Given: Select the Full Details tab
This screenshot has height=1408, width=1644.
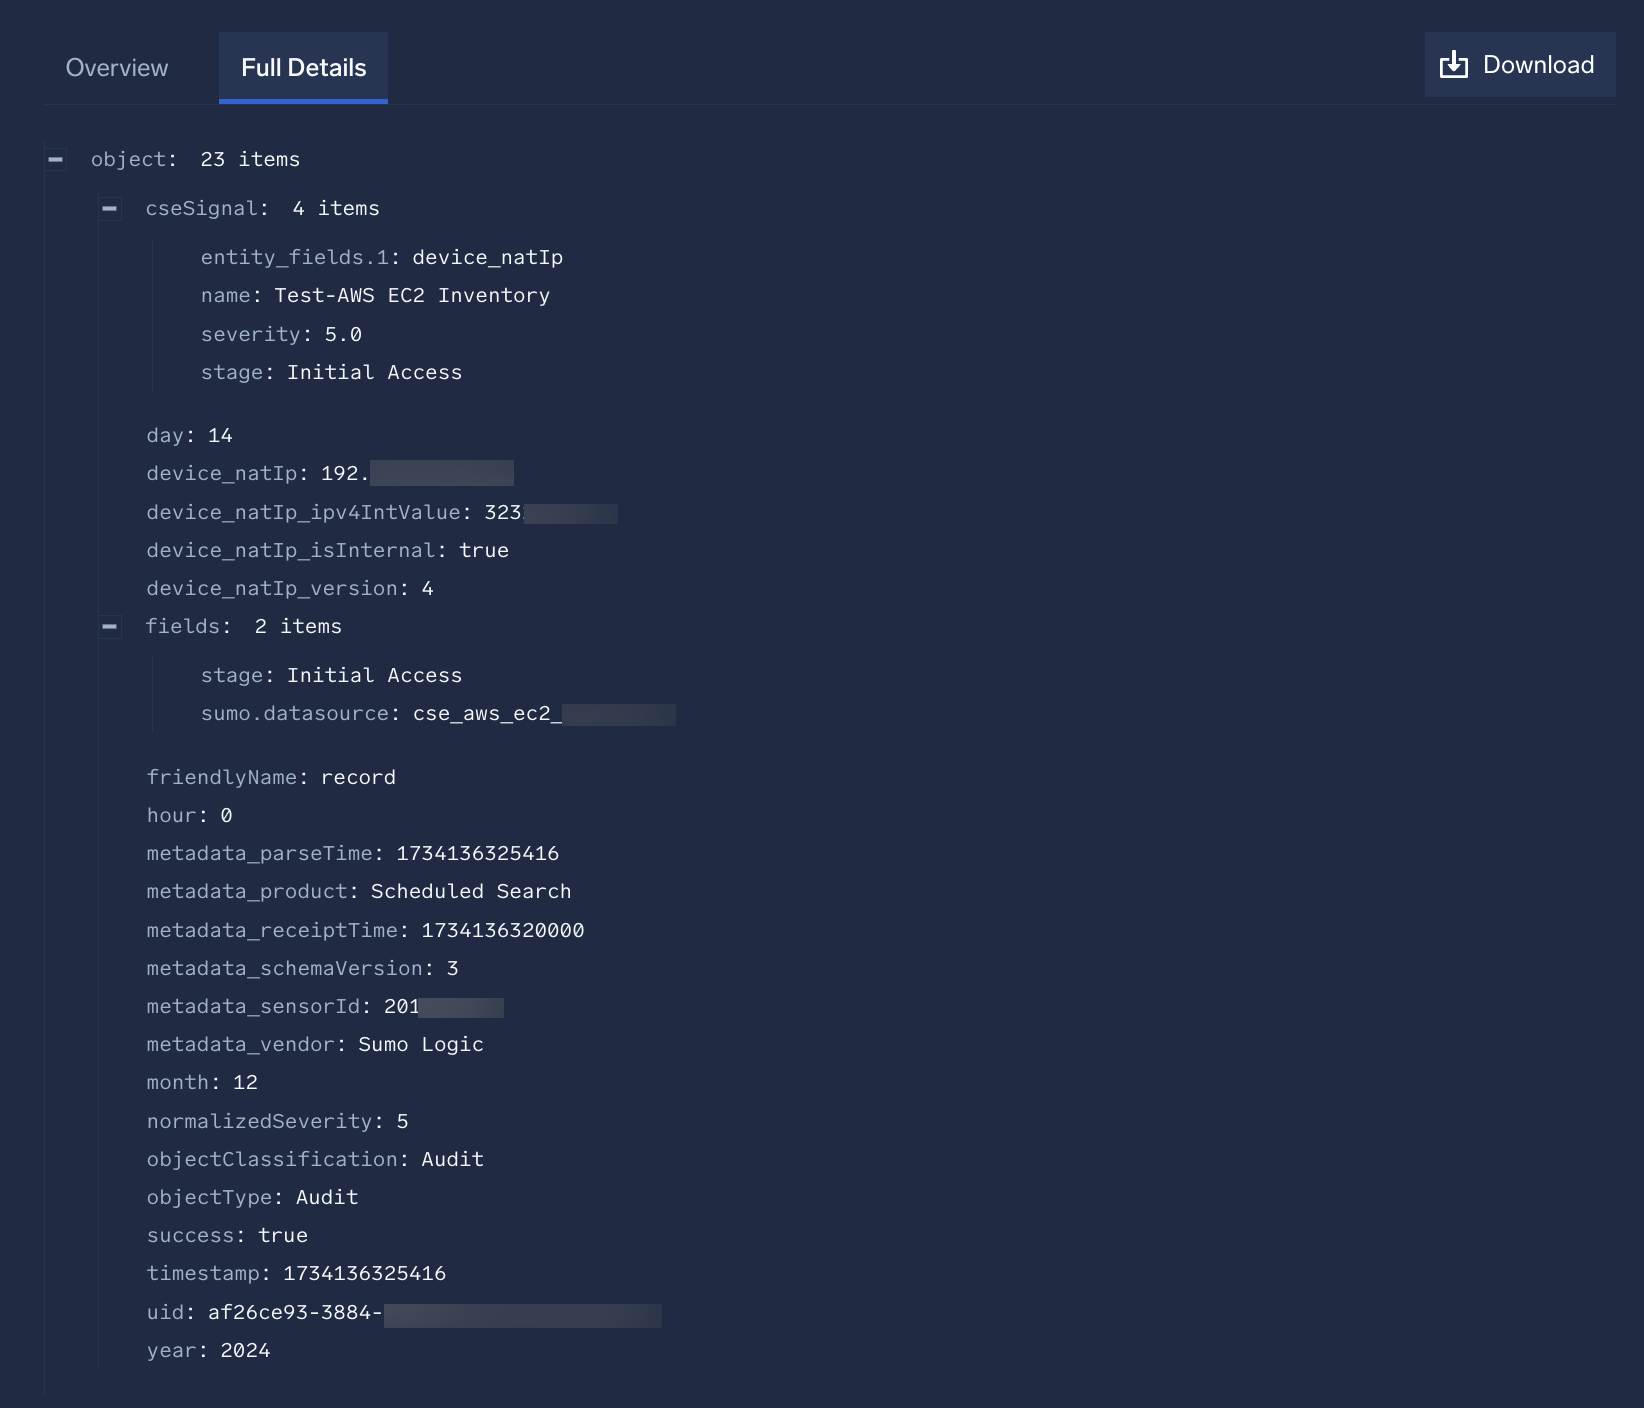Looking at the screenshot, I should coord(303,68).
